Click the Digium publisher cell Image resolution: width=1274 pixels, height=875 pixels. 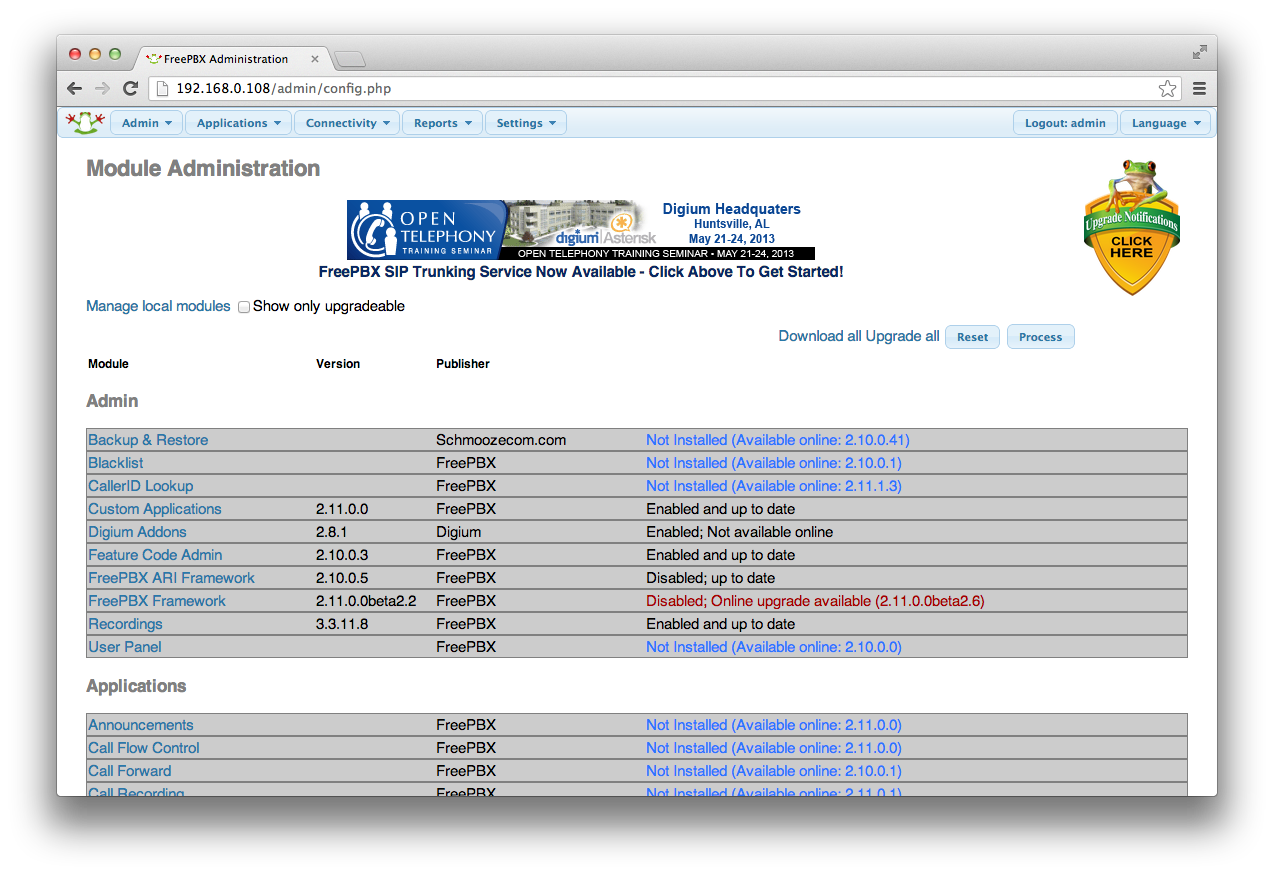click(x=459, y=532)
